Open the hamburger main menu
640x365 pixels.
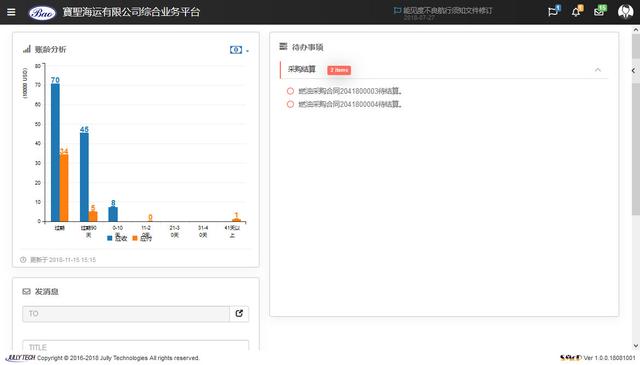[11, 12]
